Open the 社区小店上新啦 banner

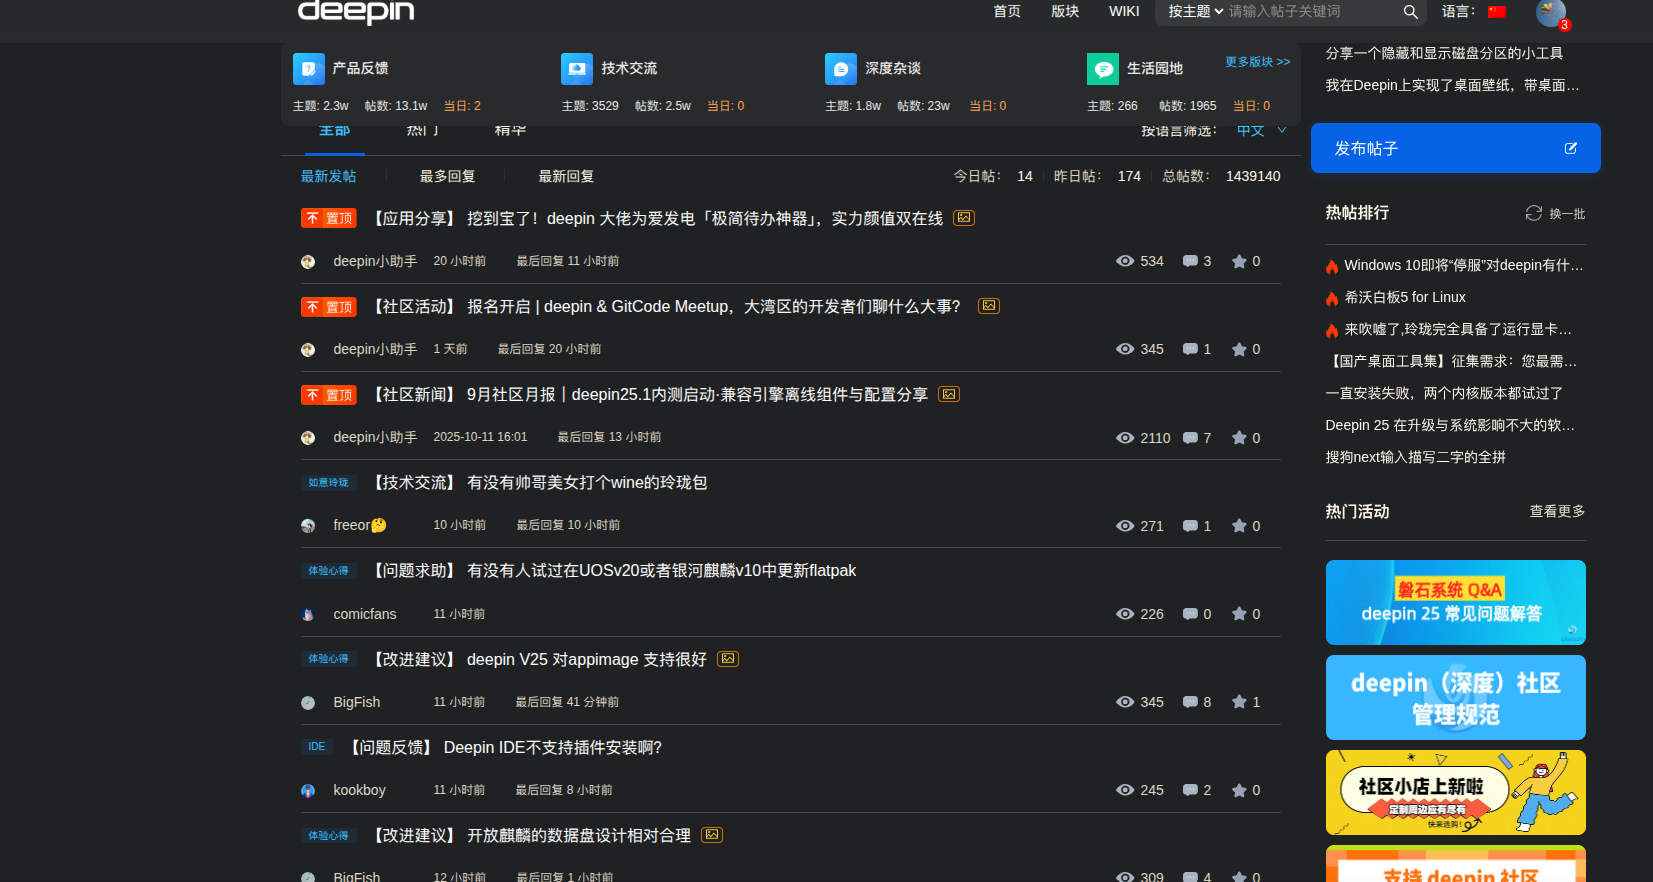pos(1455,792)
